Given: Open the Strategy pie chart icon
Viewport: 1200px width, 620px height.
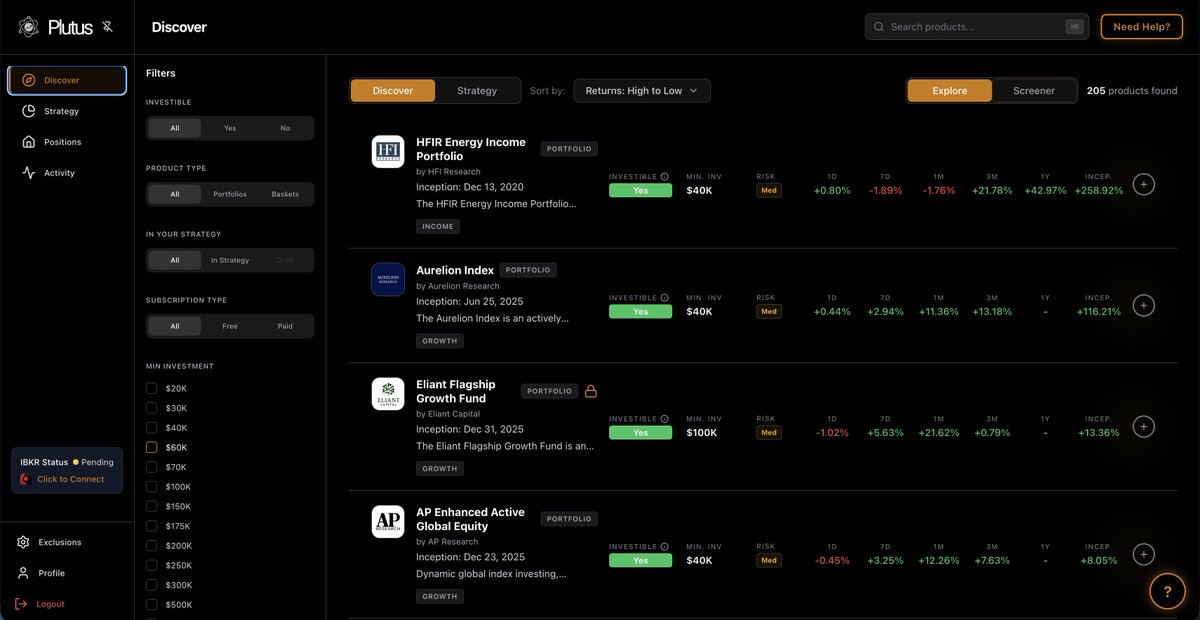Looking at the screenshot, I should coord(29,111).
